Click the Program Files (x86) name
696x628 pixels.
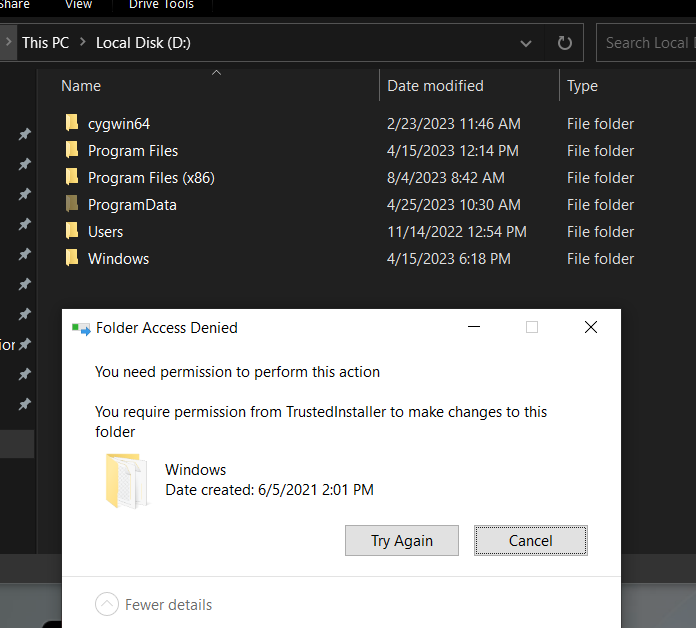pyautogui.click(x=151, y=178)
